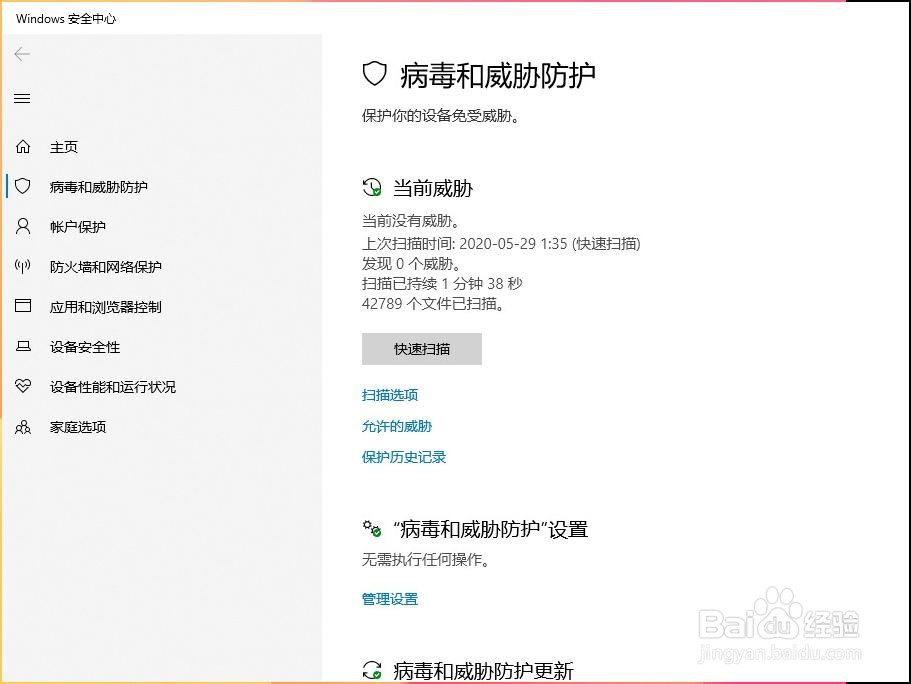
Task: Select 病毒和威胁防护 in sidebar
Action: (99, 187)
